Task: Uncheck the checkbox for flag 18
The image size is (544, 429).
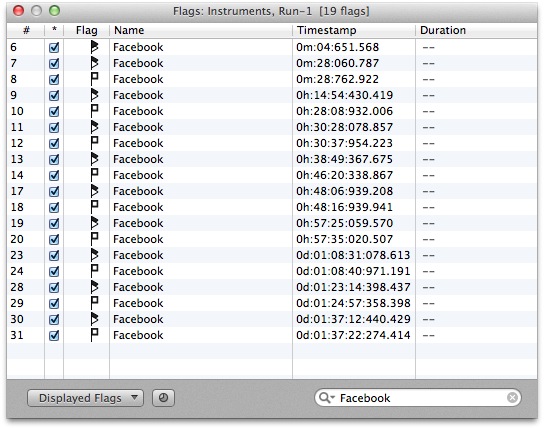Action: [x=54, y=207]
